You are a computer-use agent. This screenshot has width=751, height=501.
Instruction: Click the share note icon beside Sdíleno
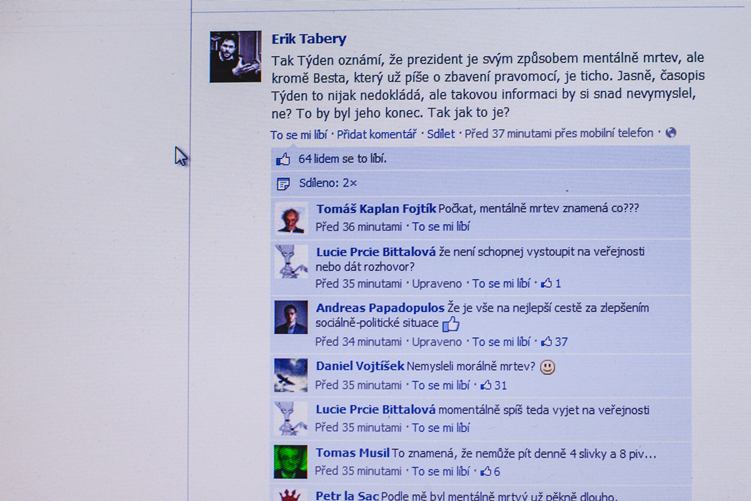pos(284,183)
